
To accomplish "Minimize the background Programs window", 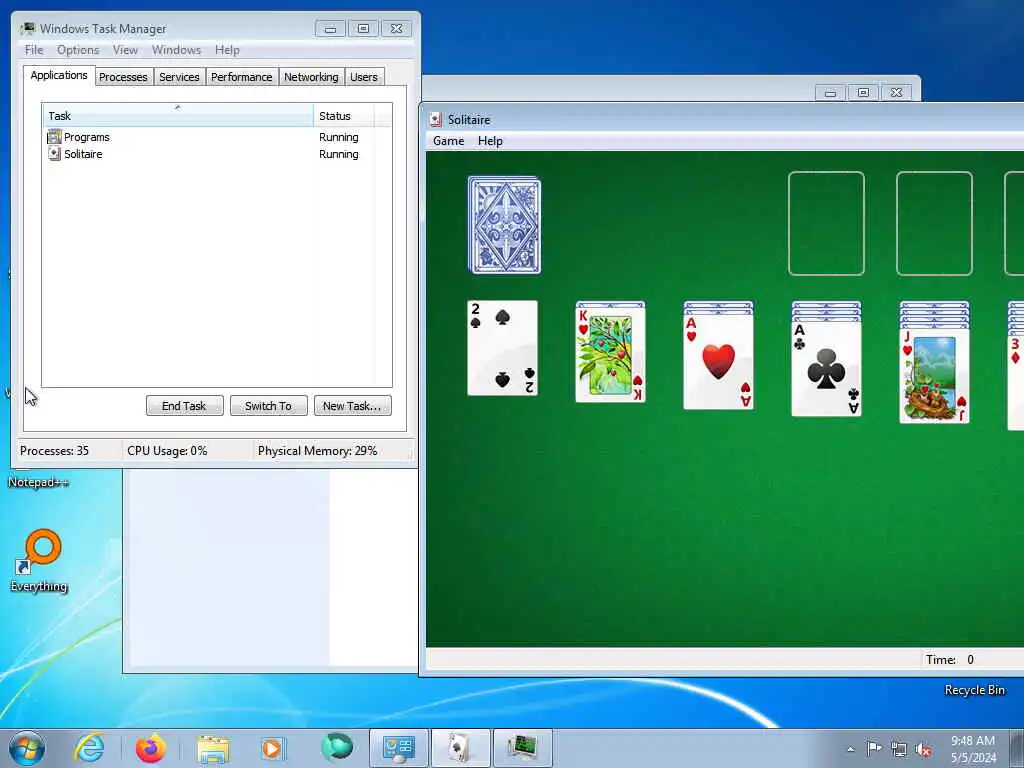I will (x=830, y=93).
